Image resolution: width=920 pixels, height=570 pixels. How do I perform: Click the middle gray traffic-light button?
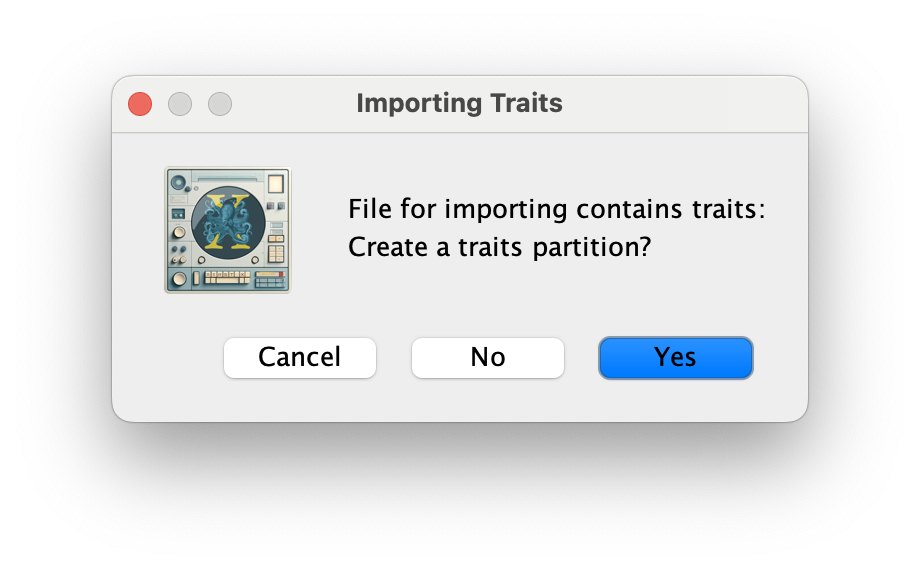tap(180, 104)
